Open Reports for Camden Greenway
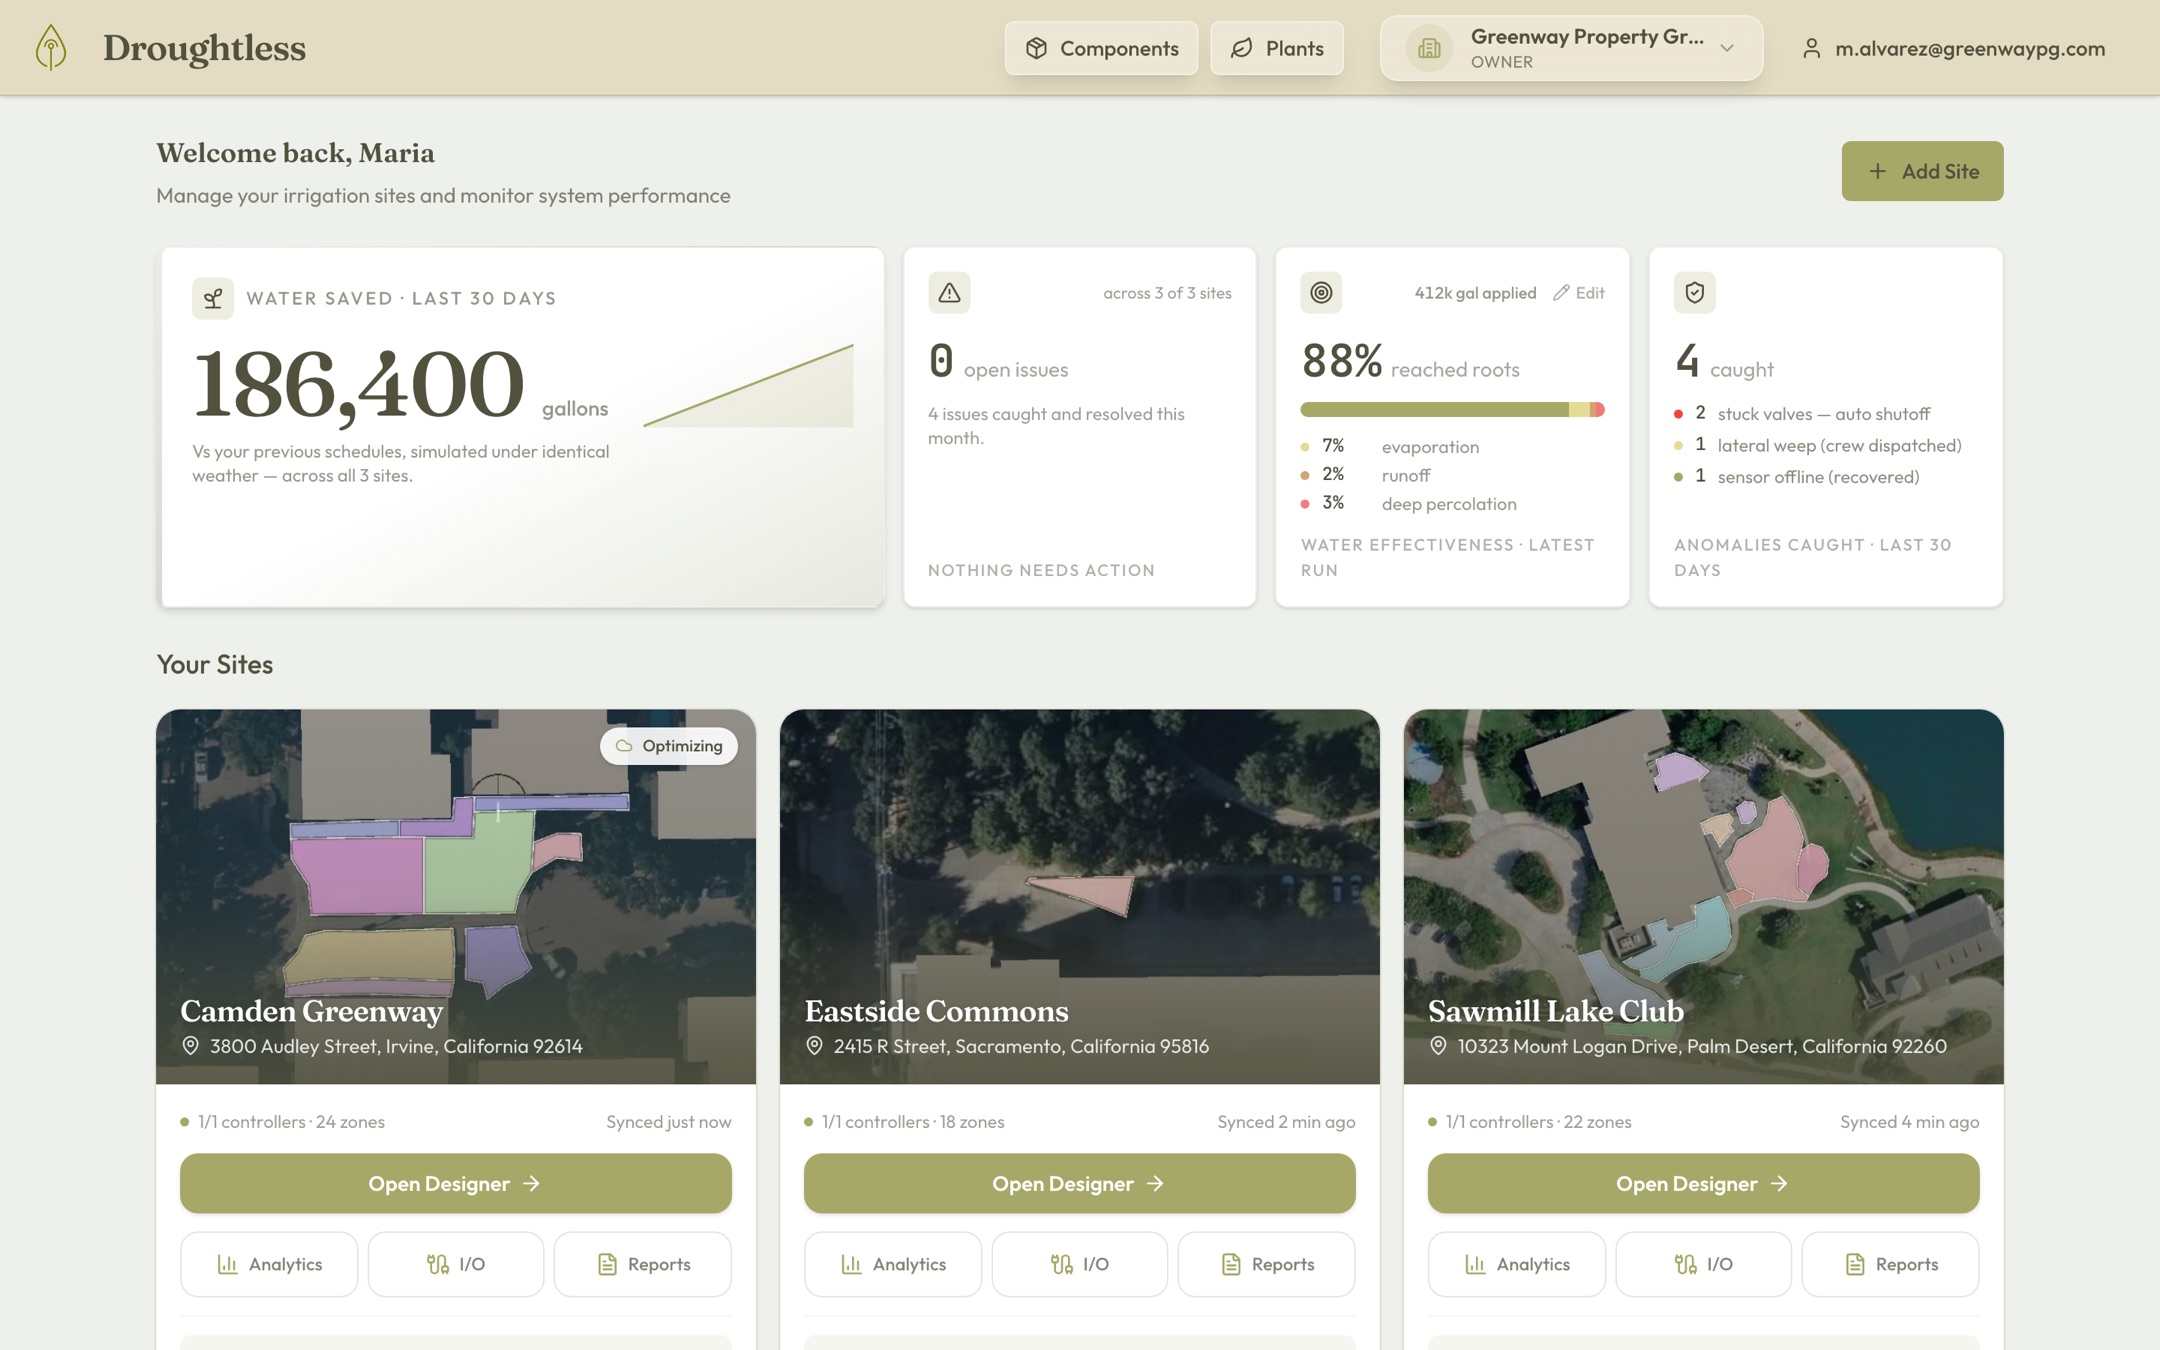The width and height of the screenshot is (2160, 1350). (643, 1265)
